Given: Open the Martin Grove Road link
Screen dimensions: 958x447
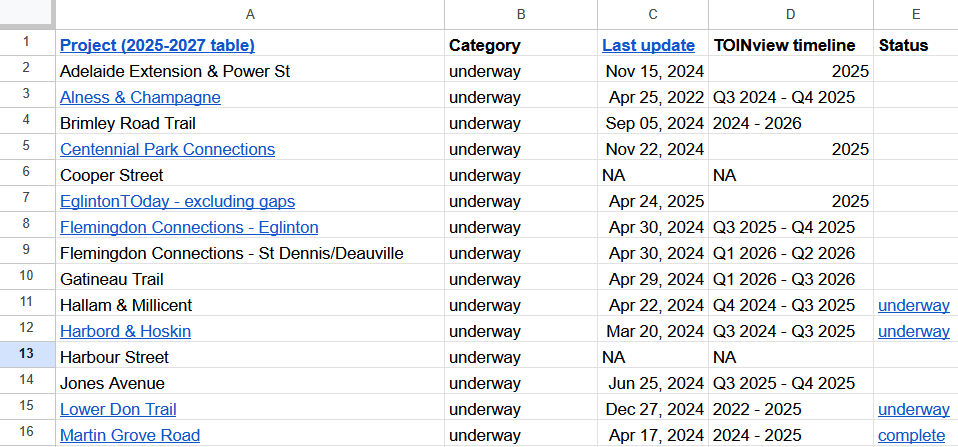Looking at the screenshot, I should [x=130, y=435].
